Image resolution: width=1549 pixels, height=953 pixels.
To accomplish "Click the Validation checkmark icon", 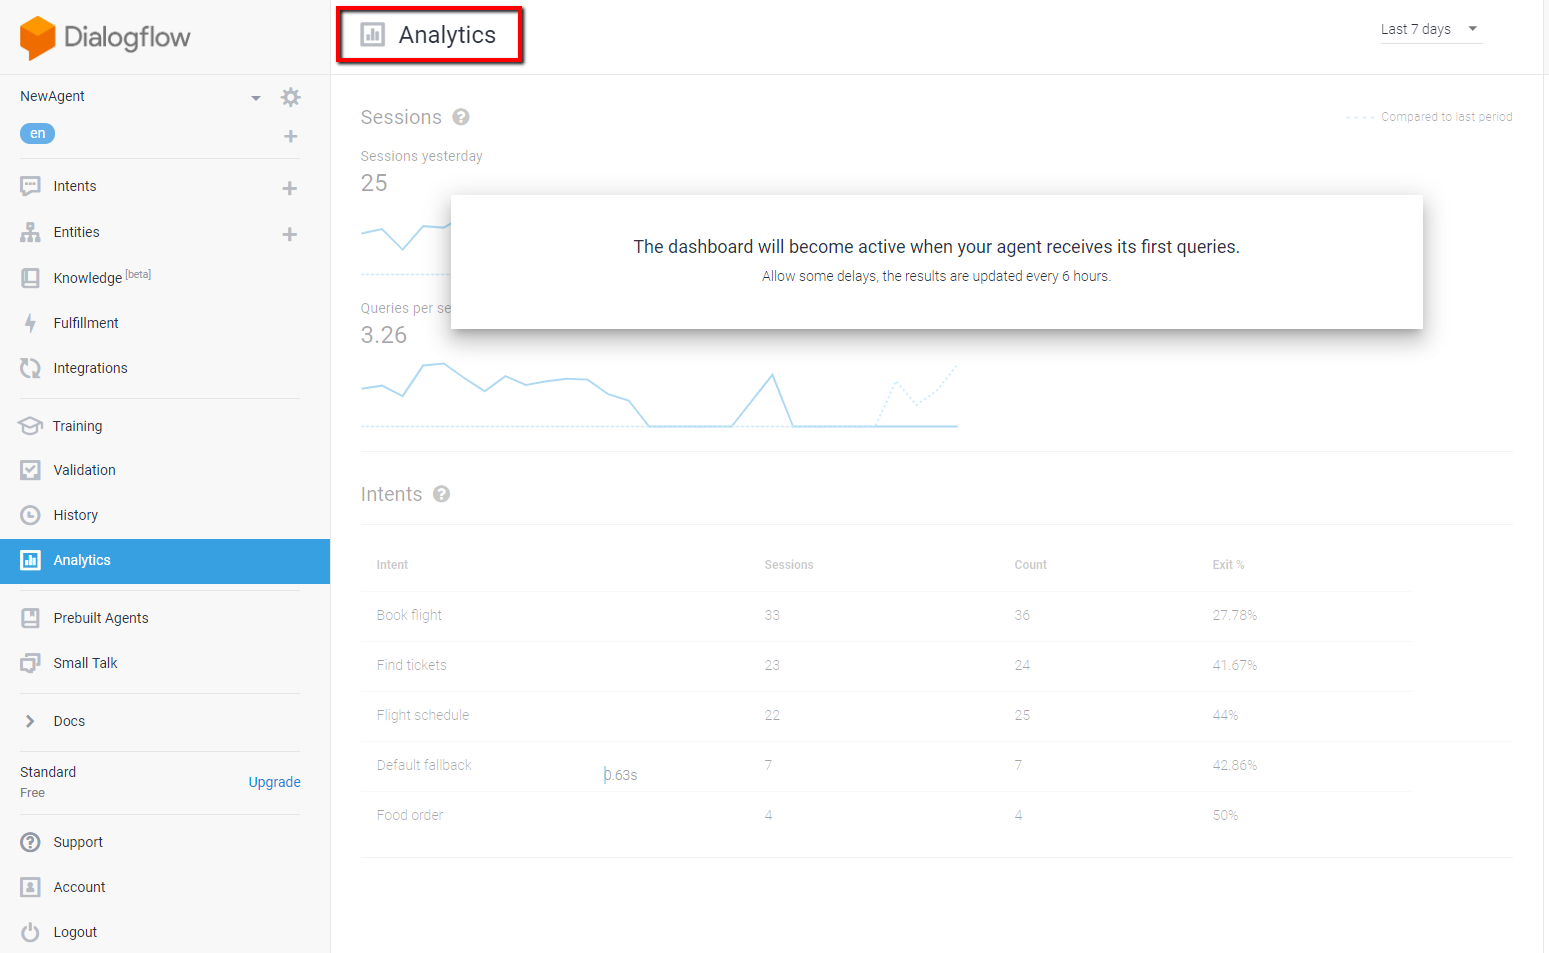I will point(31,470).
